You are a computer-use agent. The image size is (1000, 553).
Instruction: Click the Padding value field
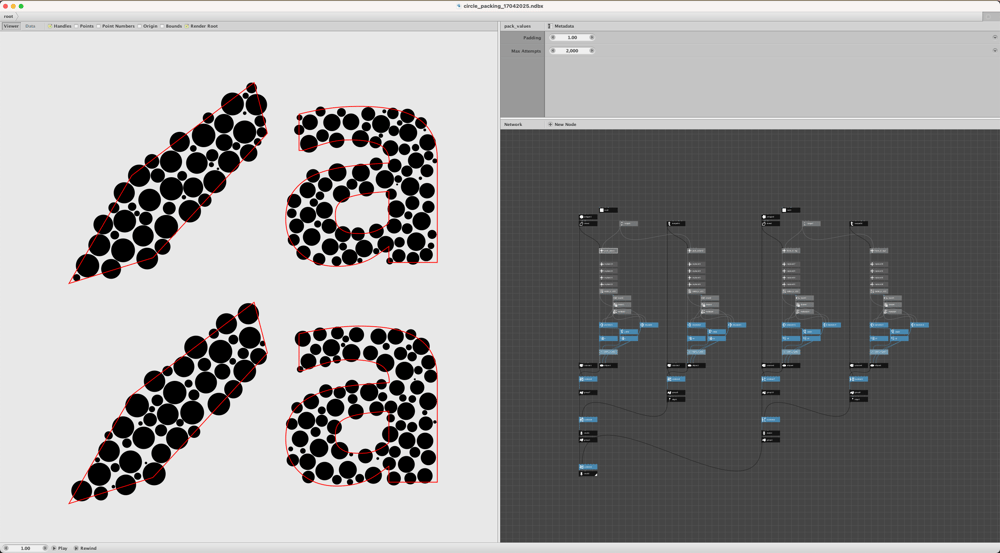click(x=572, y=38)
